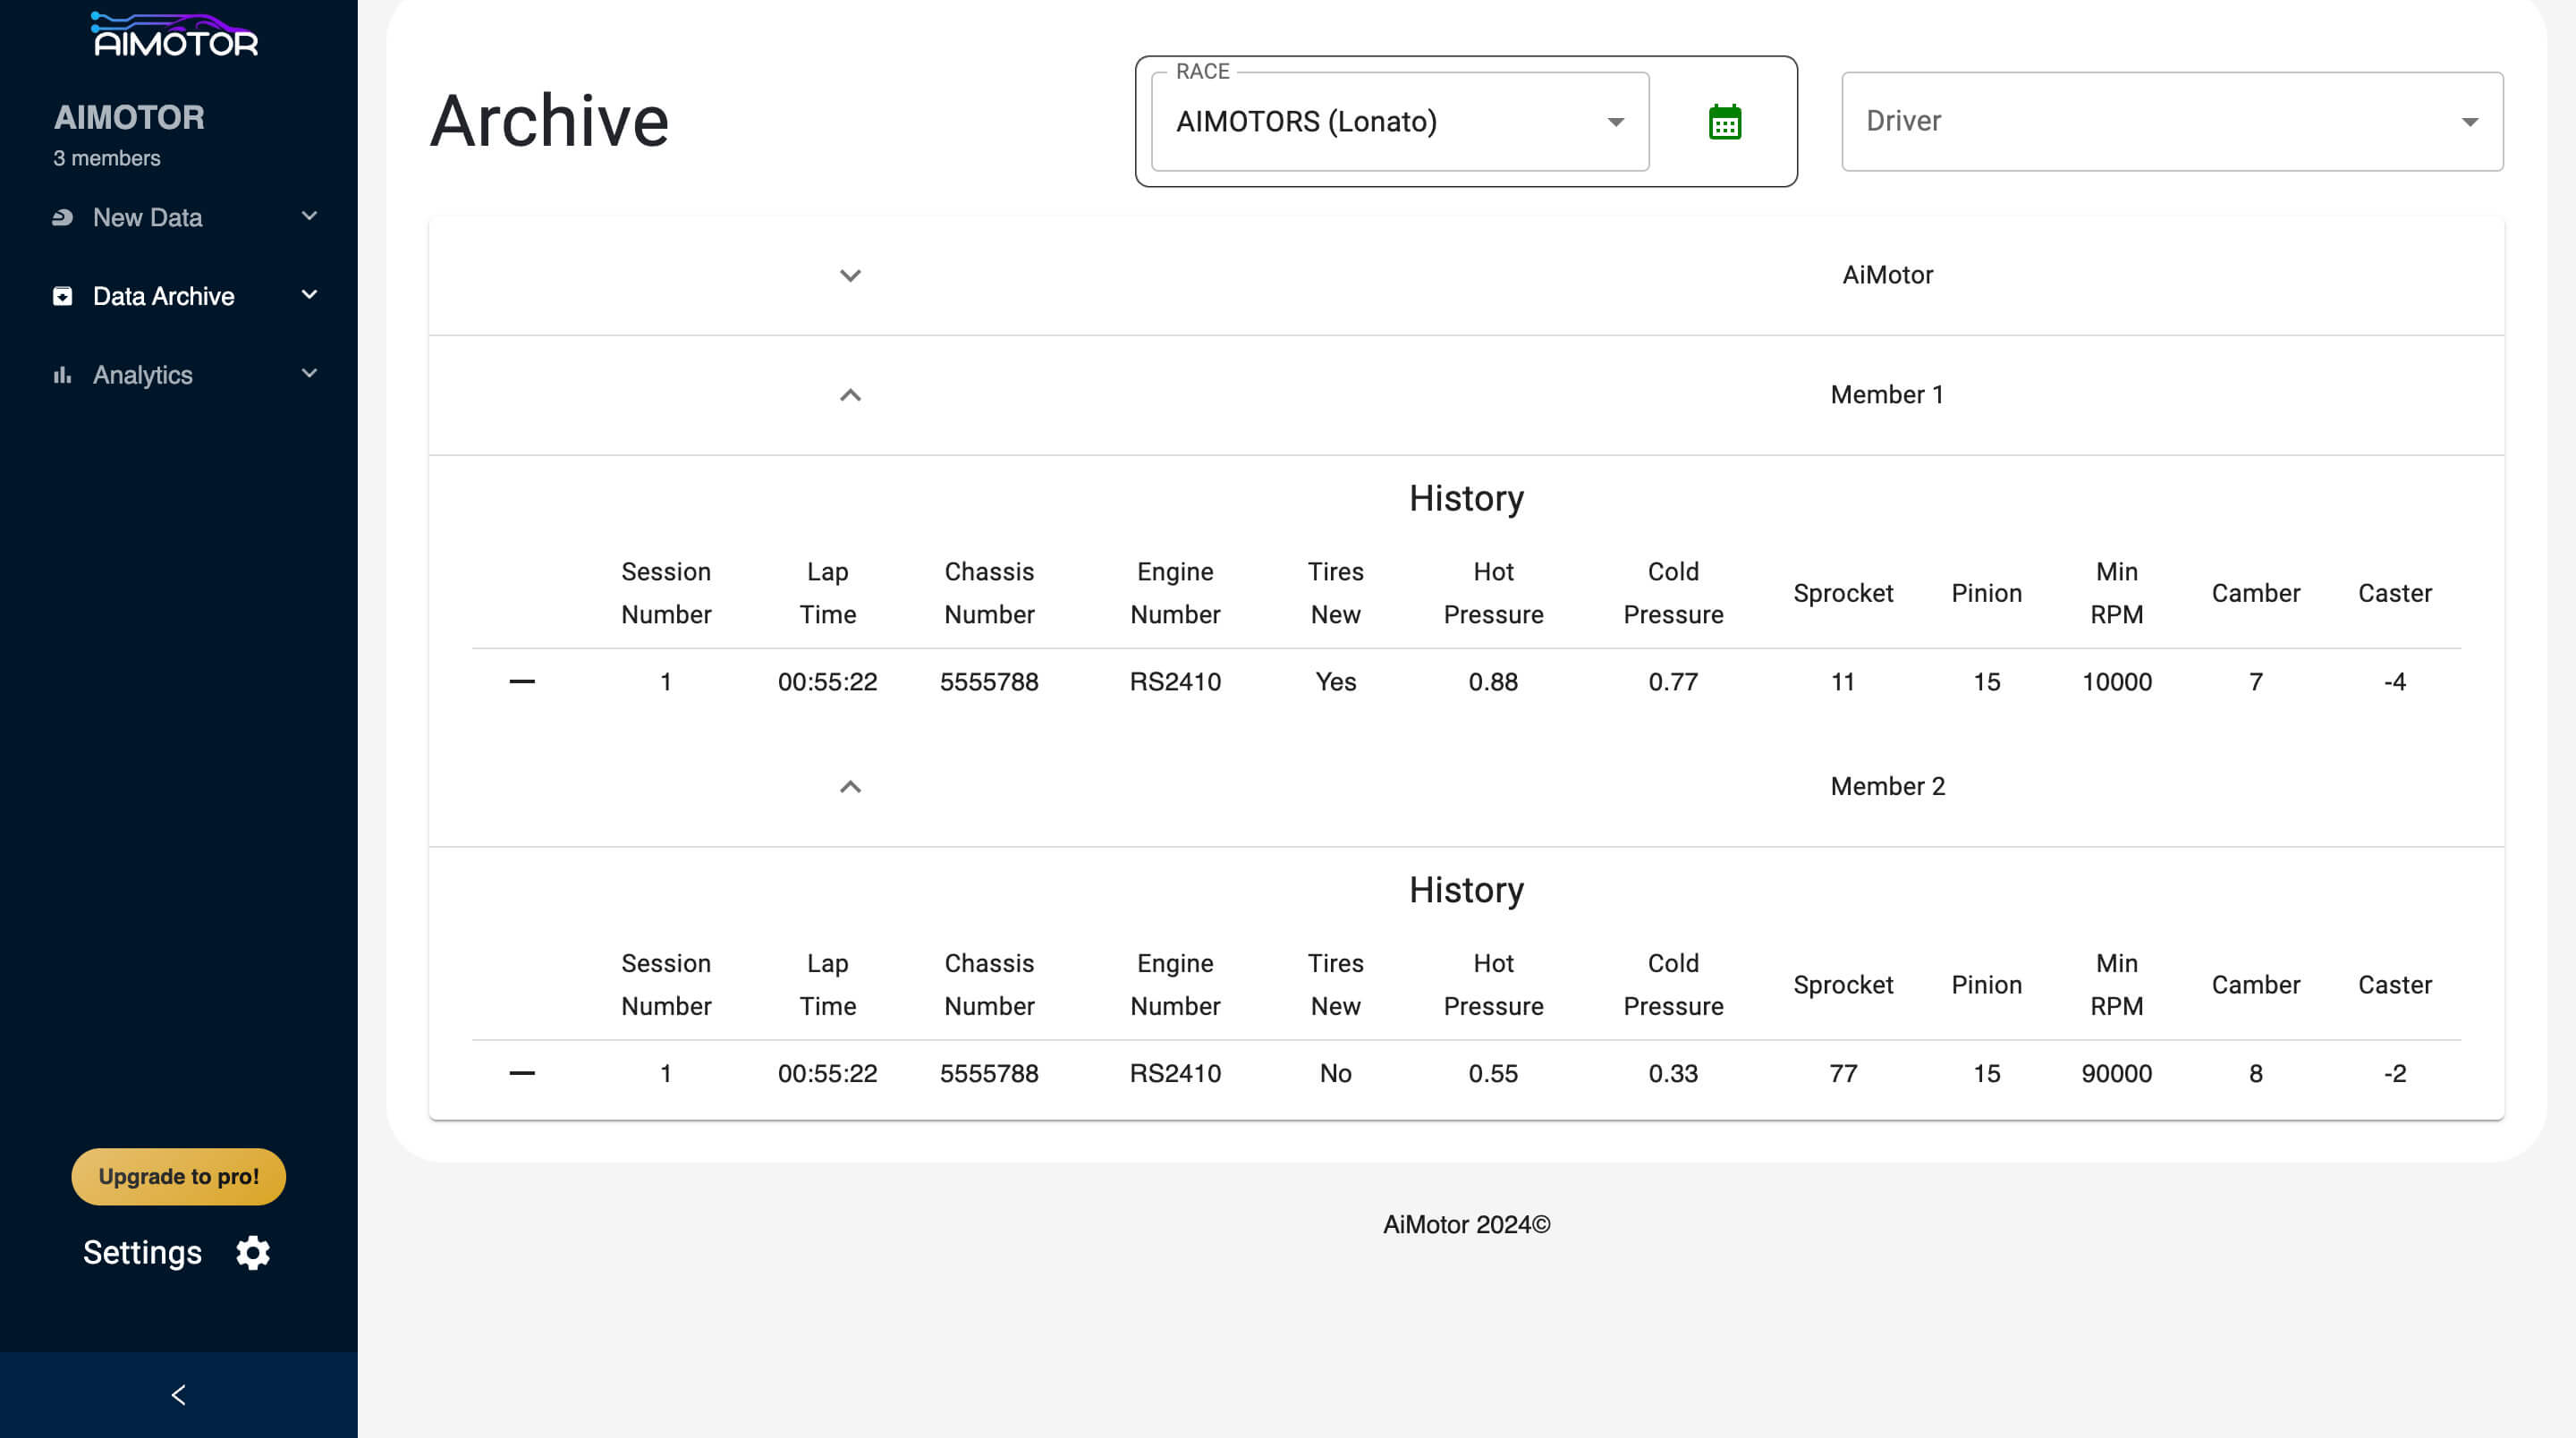Collapse Member 2 history section
The width and height of the screenshot is (2576, 1438).
pyautogui.click(x=850, y=787)
